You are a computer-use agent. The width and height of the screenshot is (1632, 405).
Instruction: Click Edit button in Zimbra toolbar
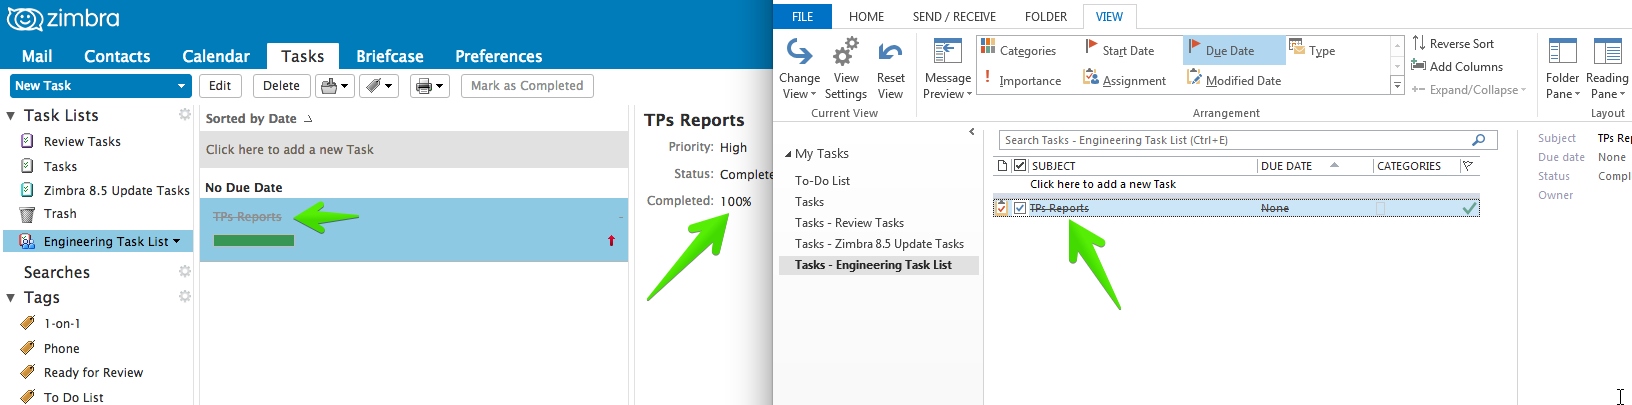pos(220,86)
